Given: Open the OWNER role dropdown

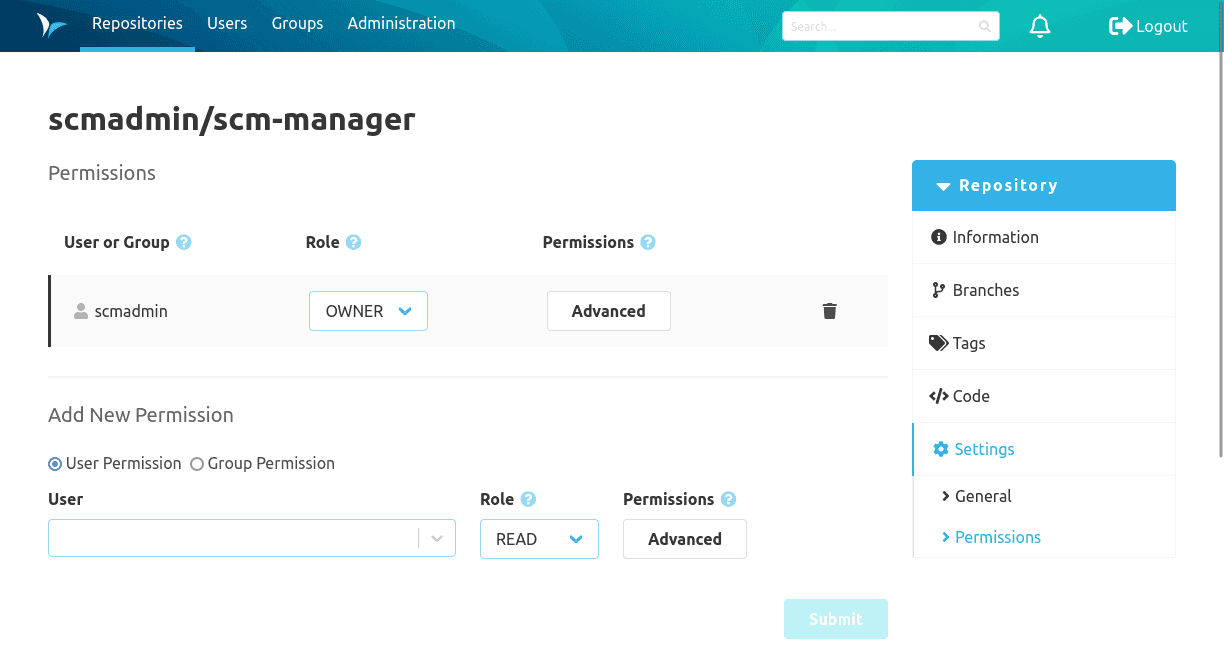Looking at the screenshot, I should pyautogui.click(x=368, y=311).
